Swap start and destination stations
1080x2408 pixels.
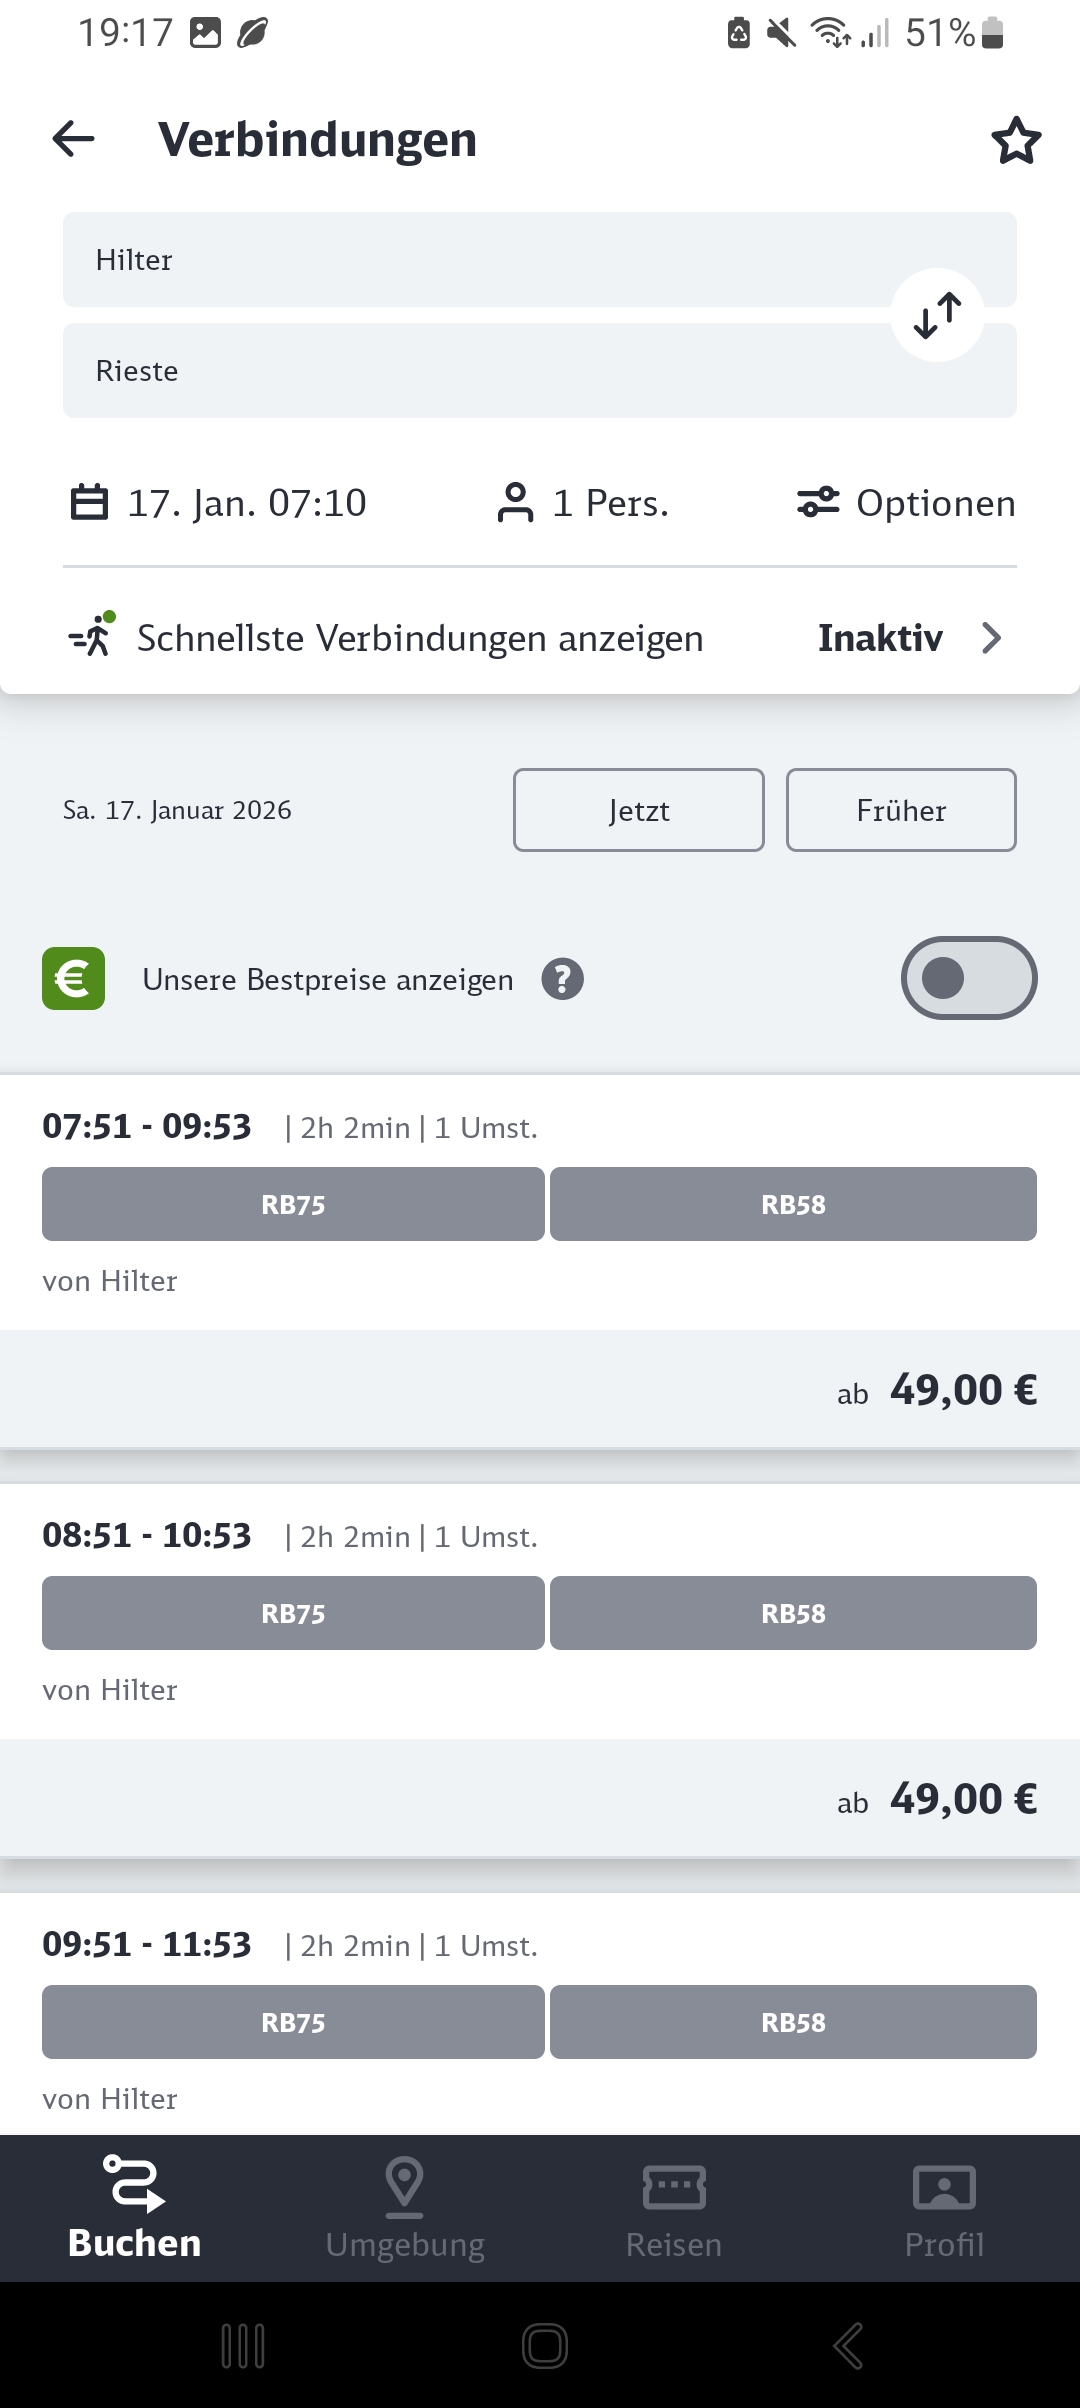[x=937, y=316]
